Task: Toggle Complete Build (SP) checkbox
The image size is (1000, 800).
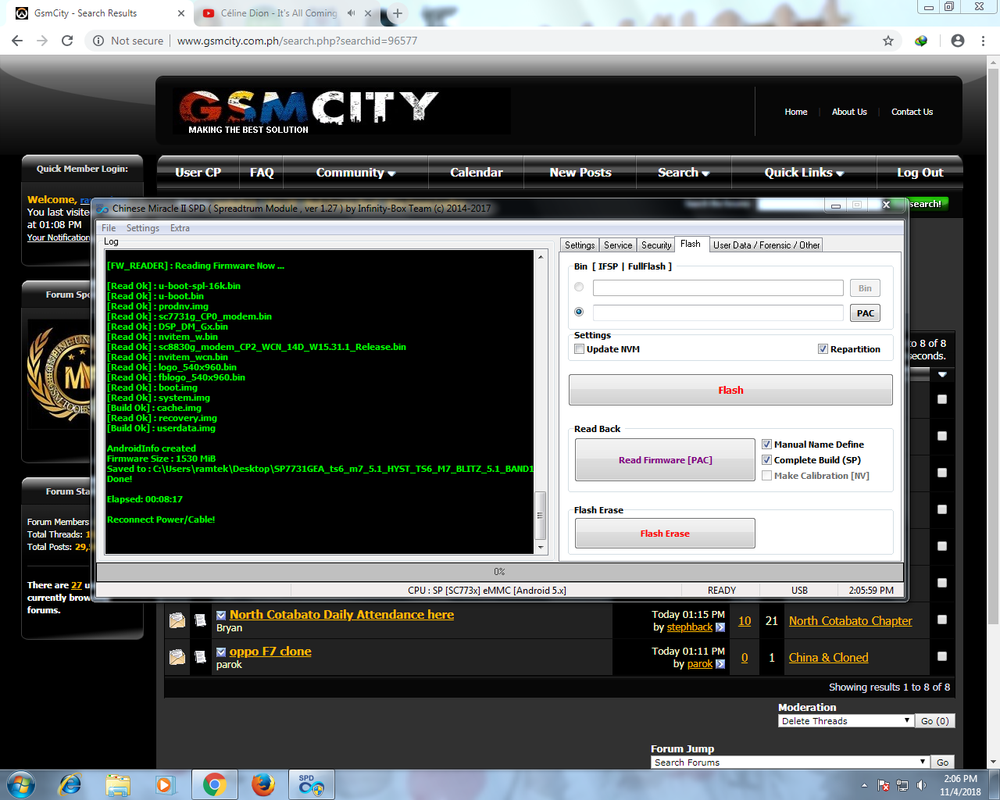Action: pos(767,460)
